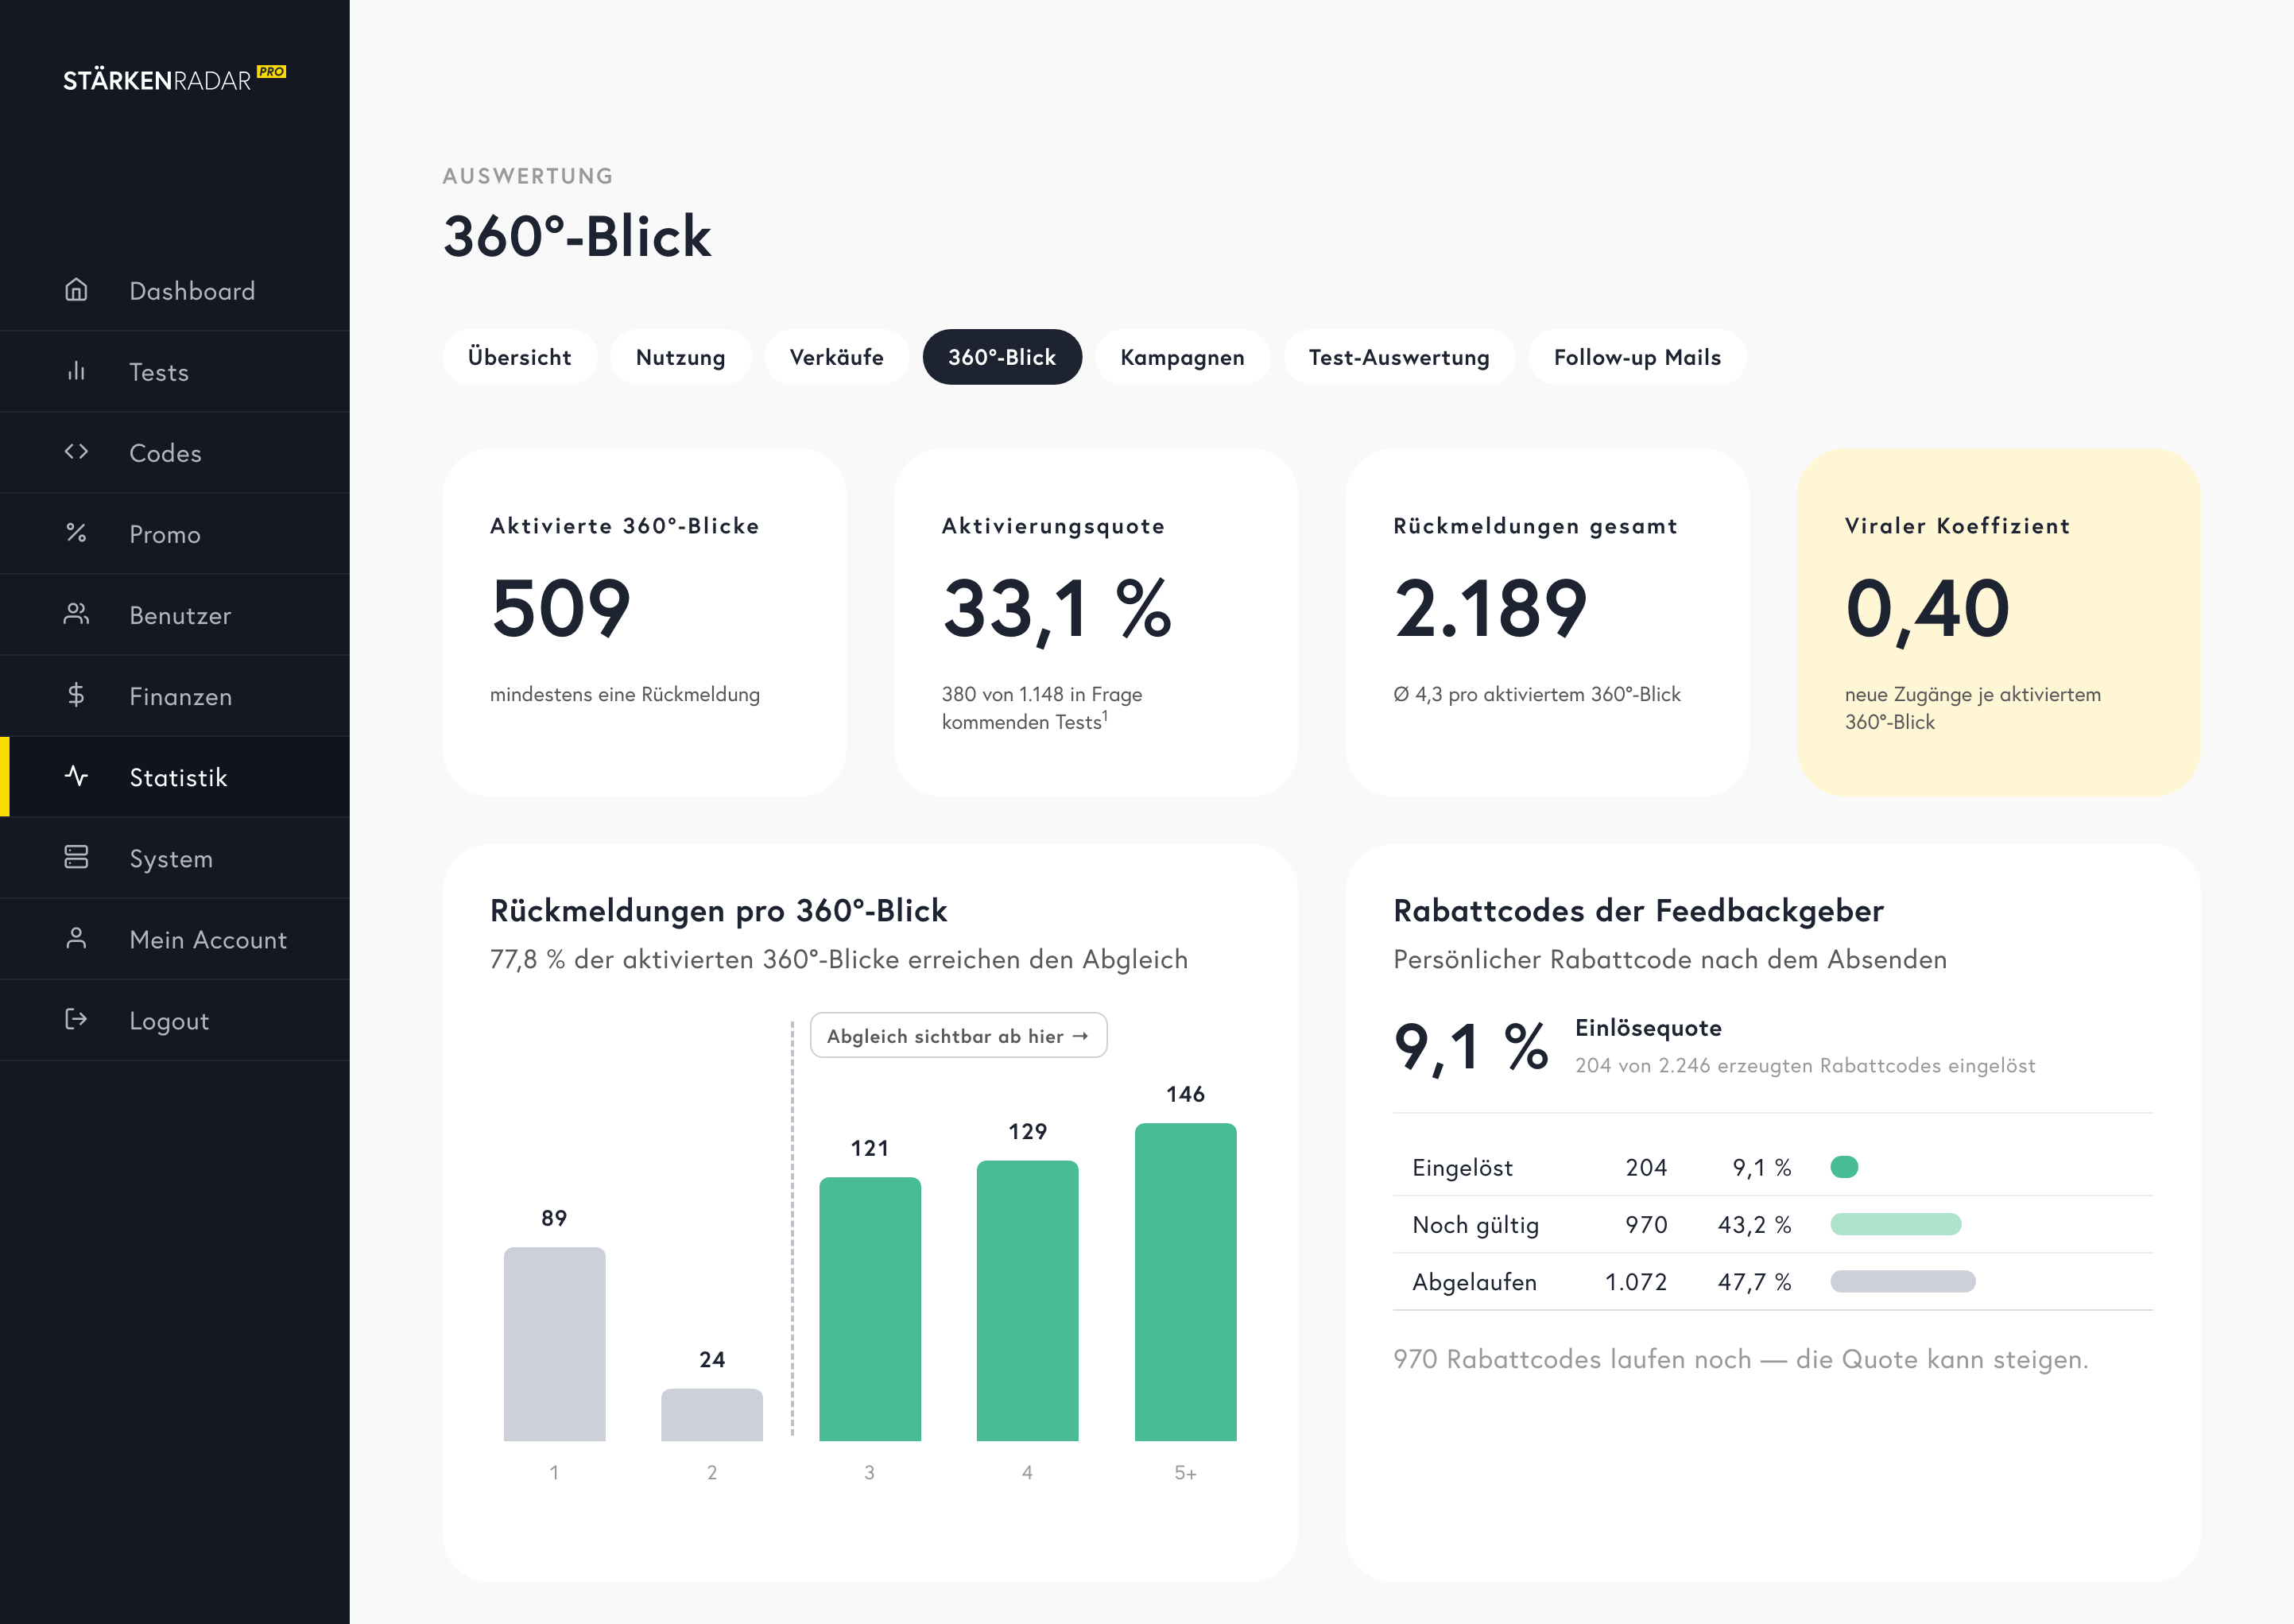
Task: Click the System server icon
Action: tap(76, 857)
